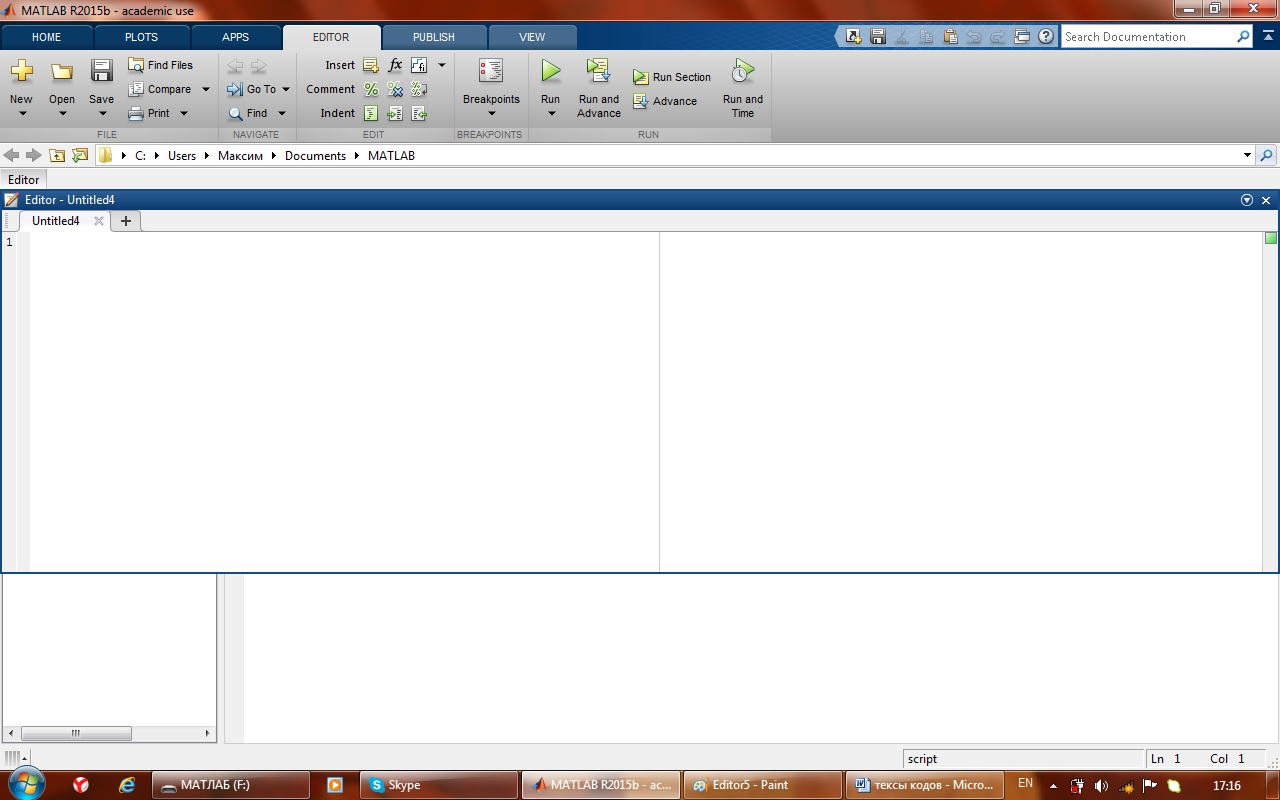Click the quick access Save icon
This screenshot has width=1280, height=800.
pos(877,37)
